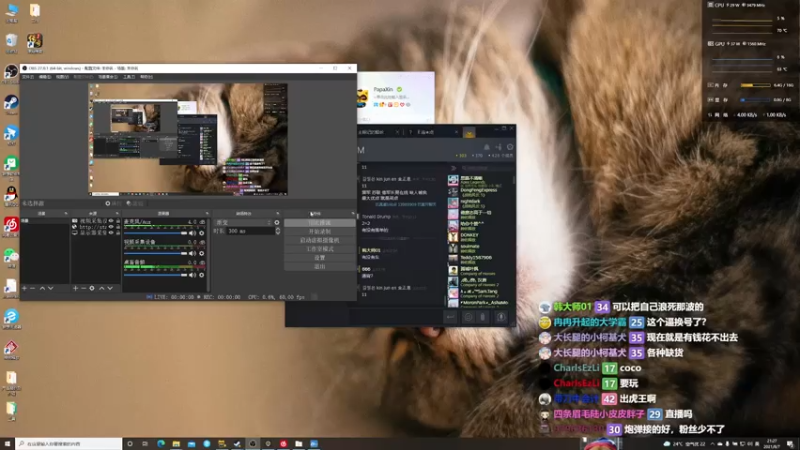Open 工具 menu in OBS
800x450 pixels.
tap(129, 77)
